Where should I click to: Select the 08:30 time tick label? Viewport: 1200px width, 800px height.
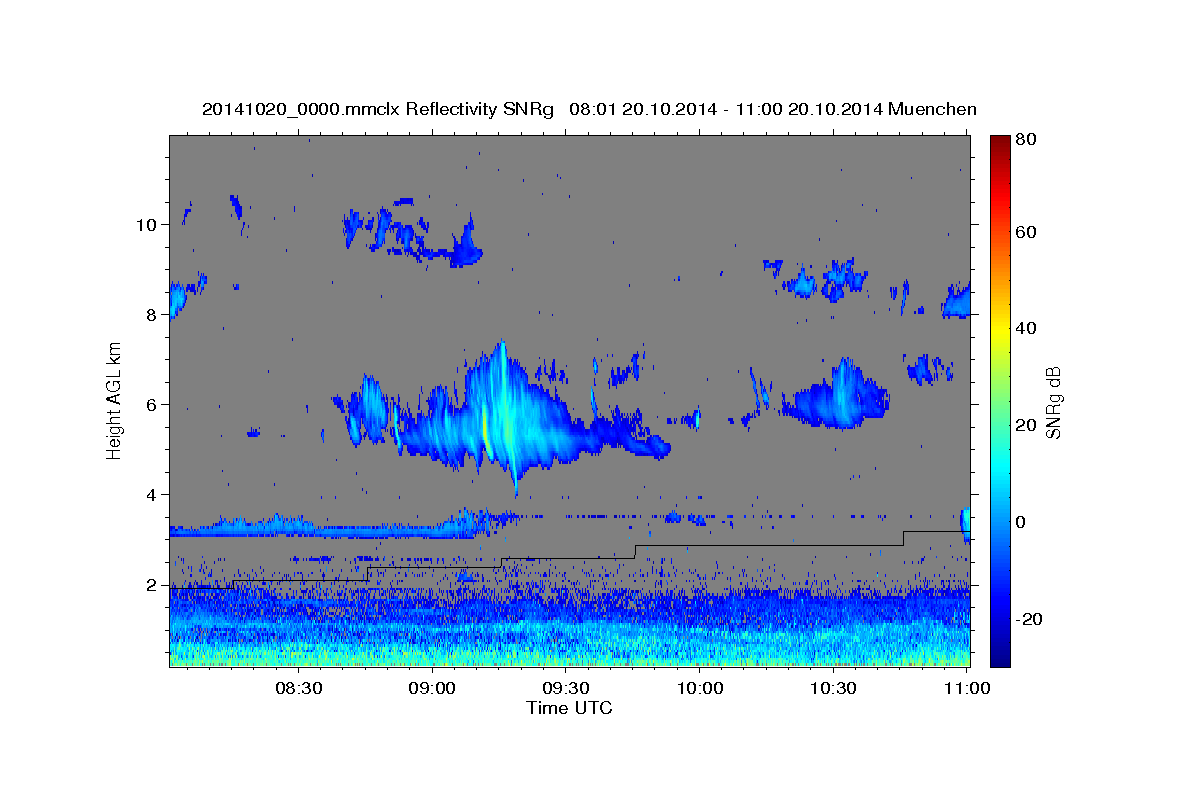click(299, 688)
